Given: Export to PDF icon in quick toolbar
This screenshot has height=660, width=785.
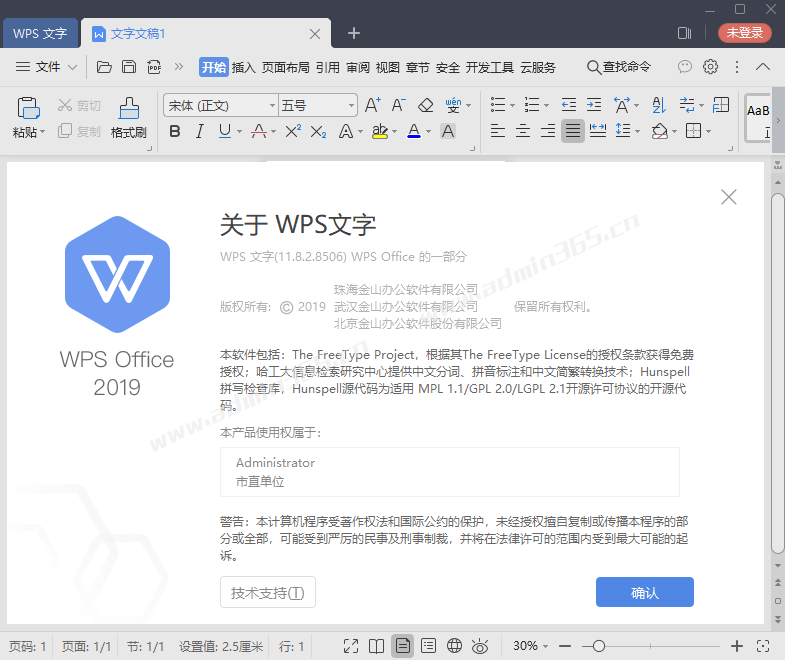Looking at the screenshot, I should point(154,67).
